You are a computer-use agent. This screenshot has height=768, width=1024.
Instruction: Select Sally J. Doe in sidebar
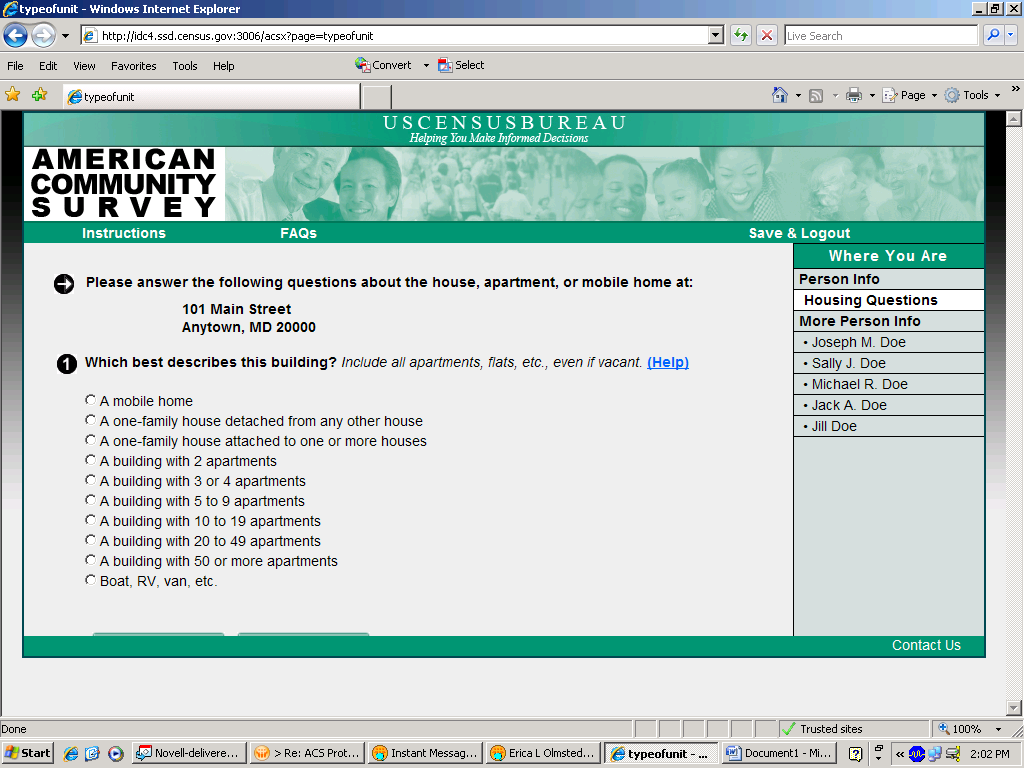[889, 363]
